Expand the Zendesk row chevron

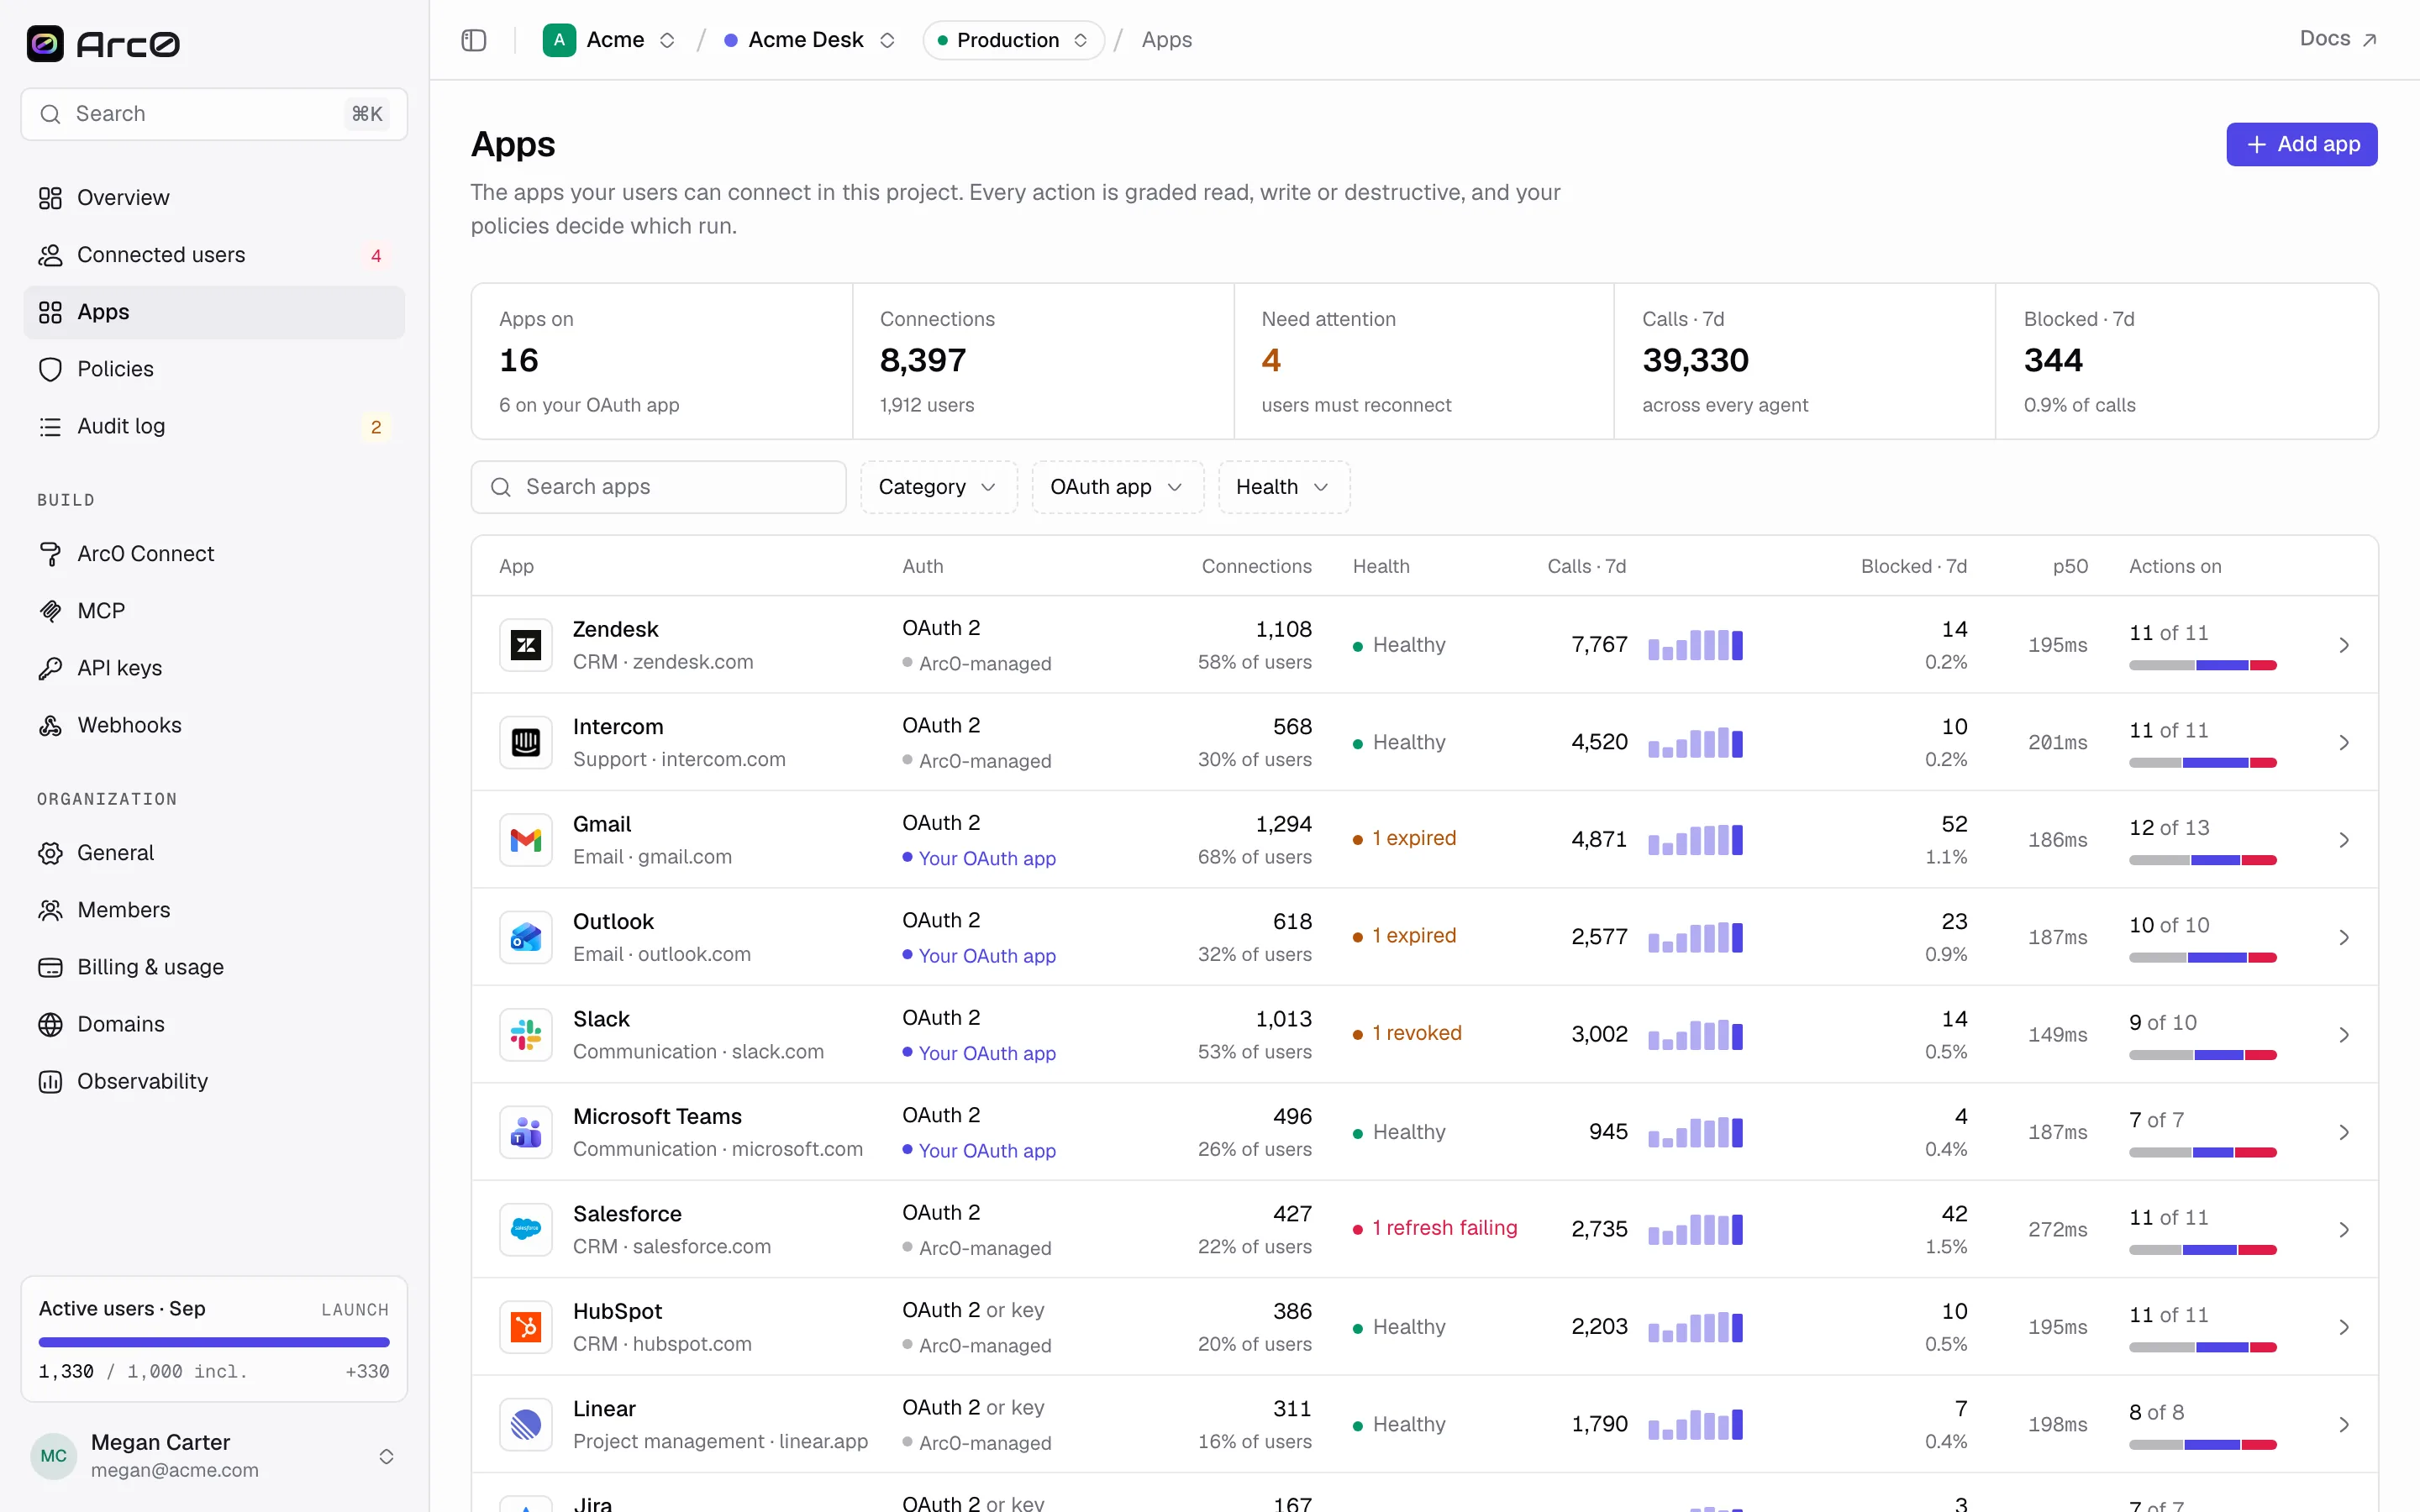click(2344, 645)
